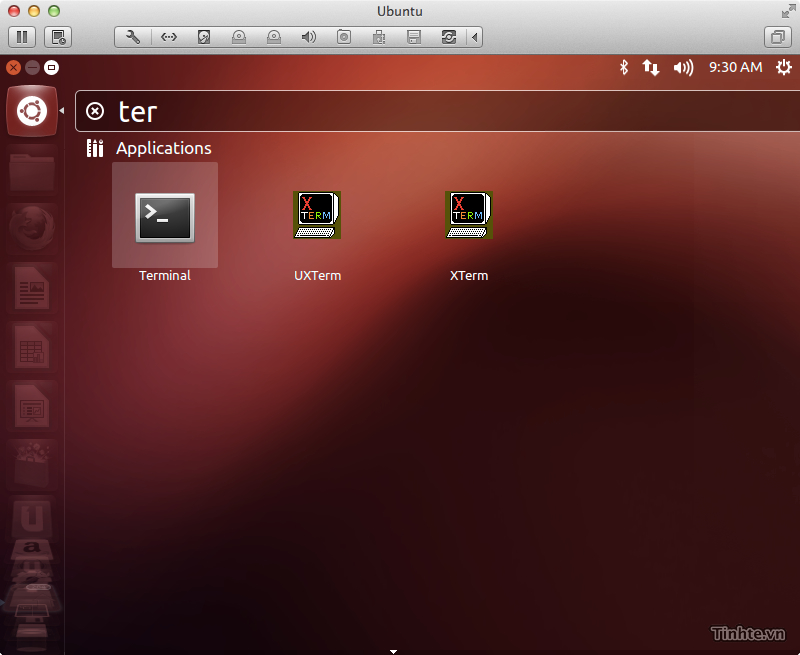Open virtual machine settings wrench icon
800x655 pixels.
(133, 37)
